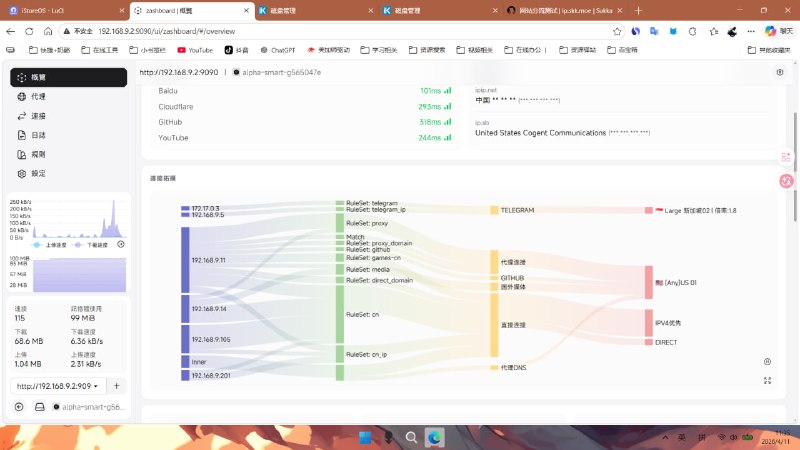Screen dimensions: 800x450
Task: Open the ChatGPT bookmark
Action: pyautogui.click(x=278, y=50)
